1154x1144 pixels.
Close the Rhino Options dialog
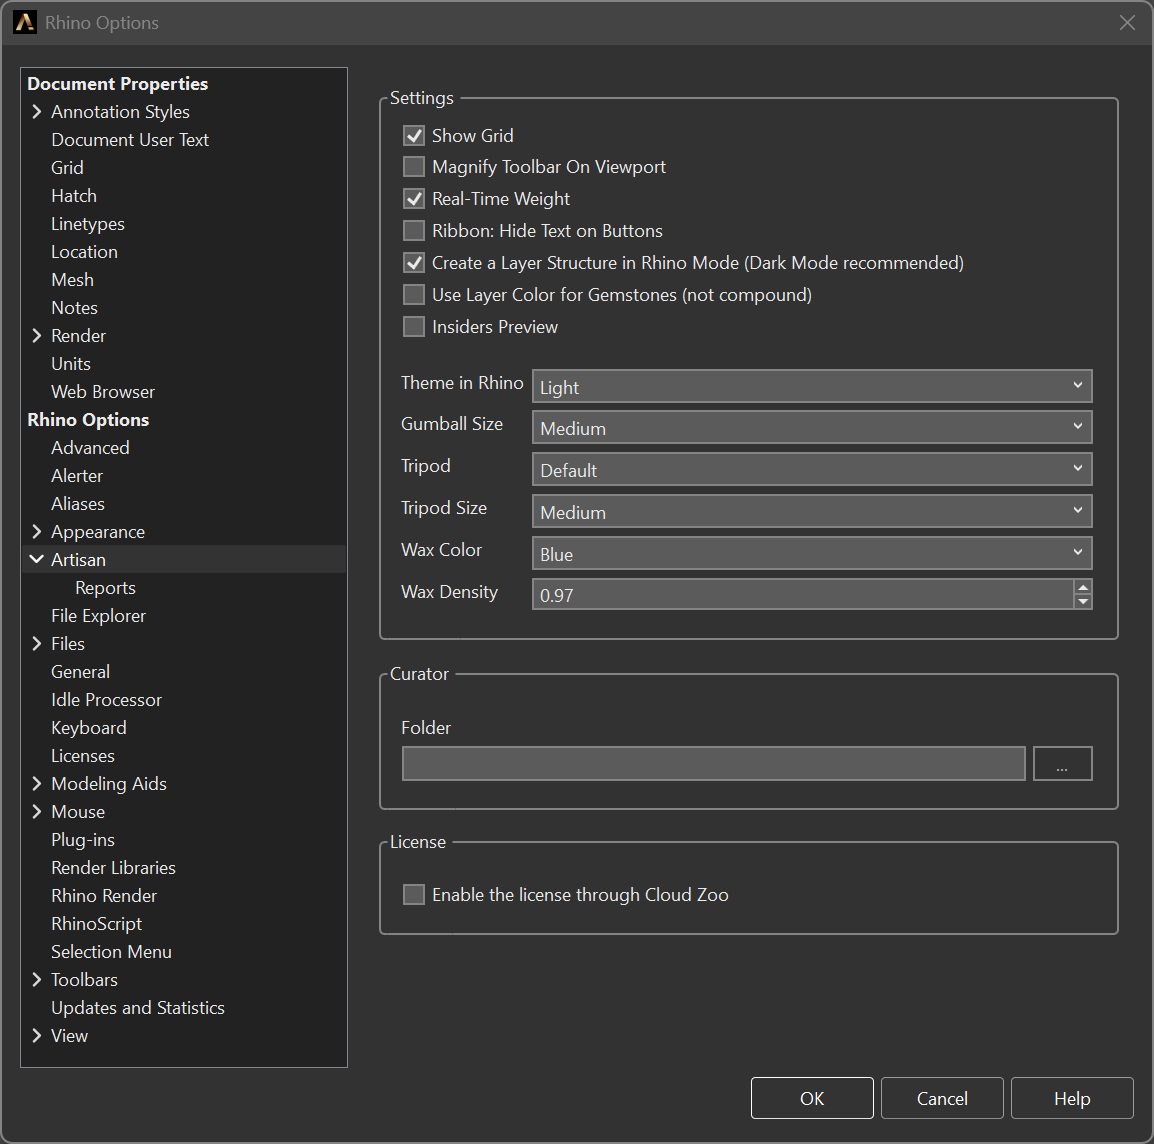[1127, 23]
